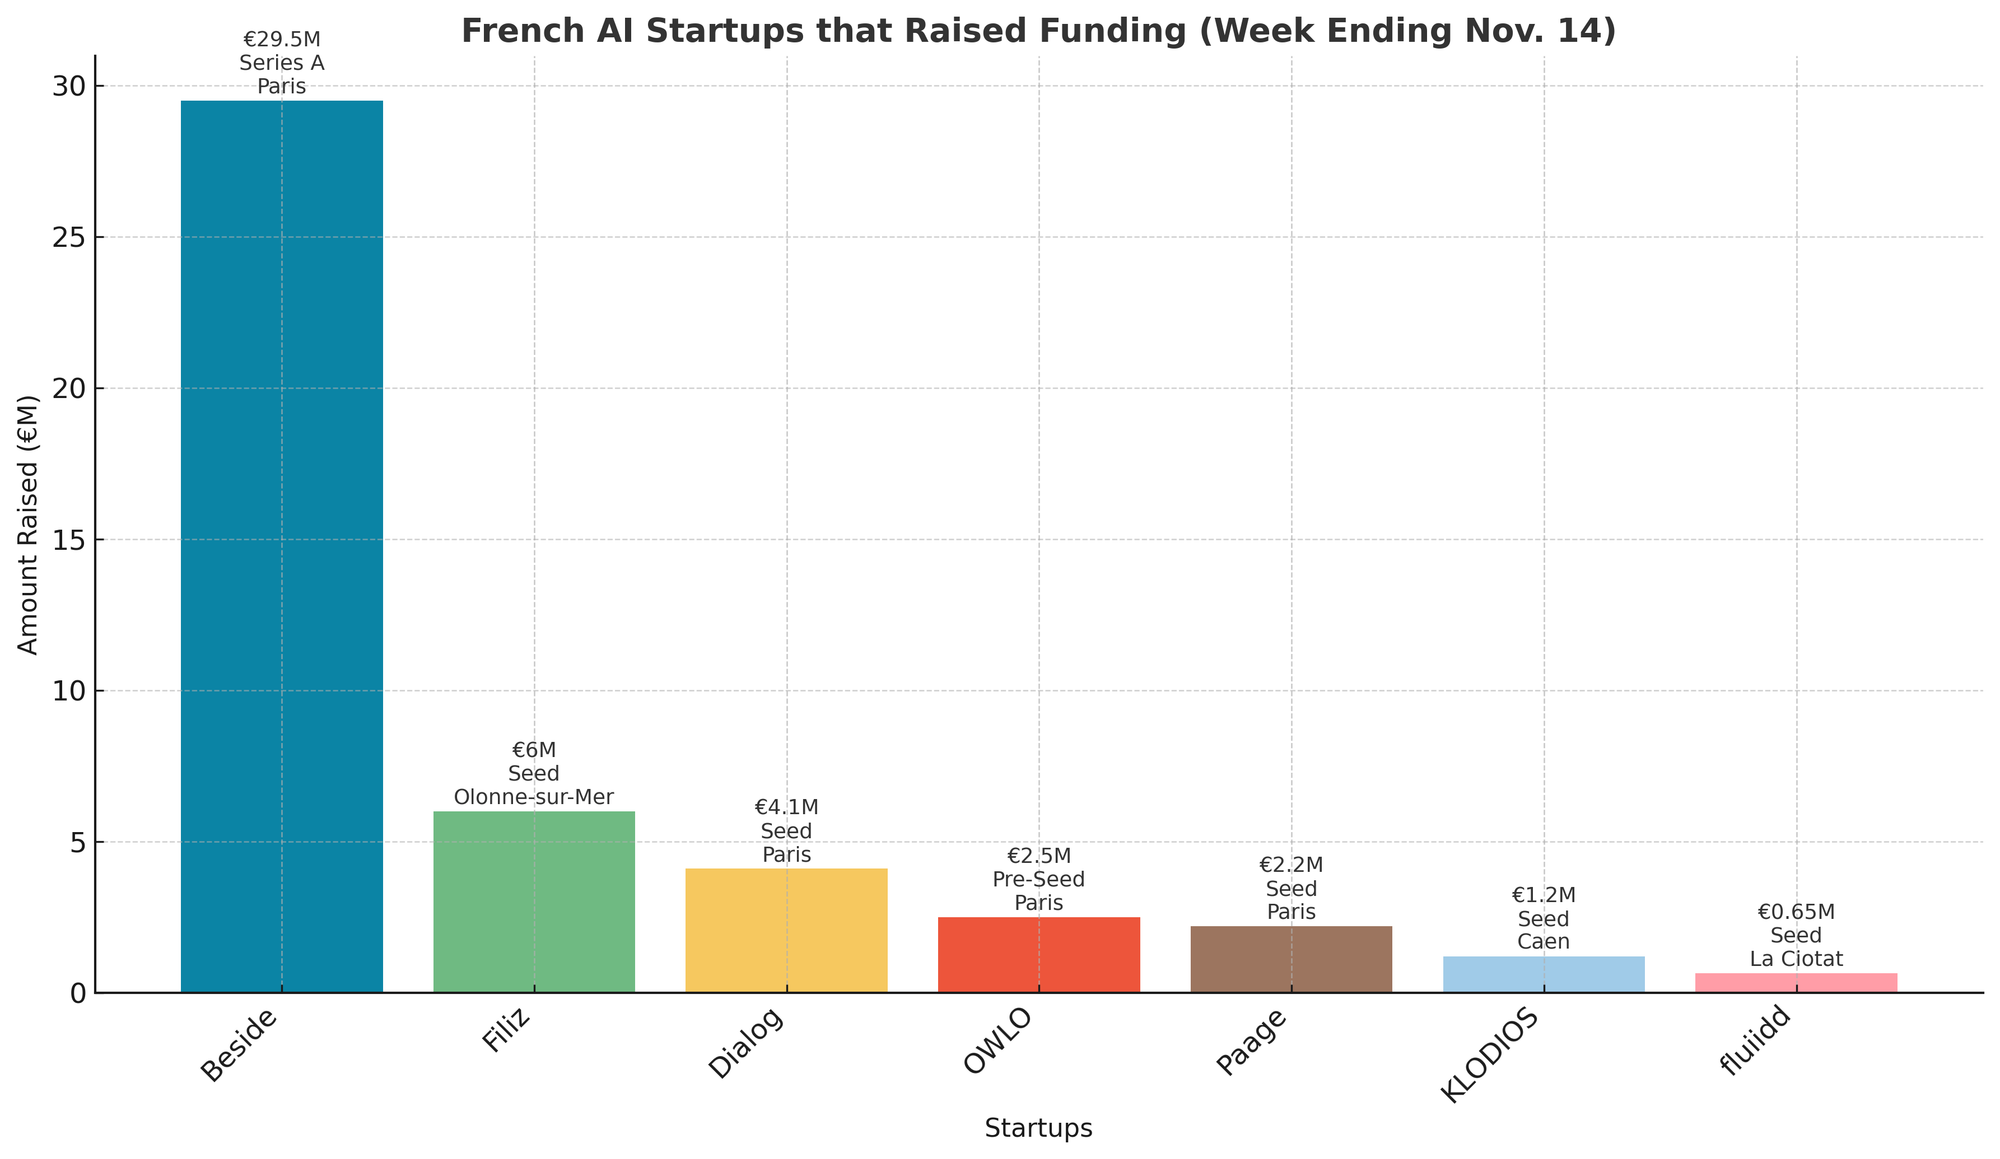
Task: Select the brown Paage bar
Action: (x=1291, y=958)
